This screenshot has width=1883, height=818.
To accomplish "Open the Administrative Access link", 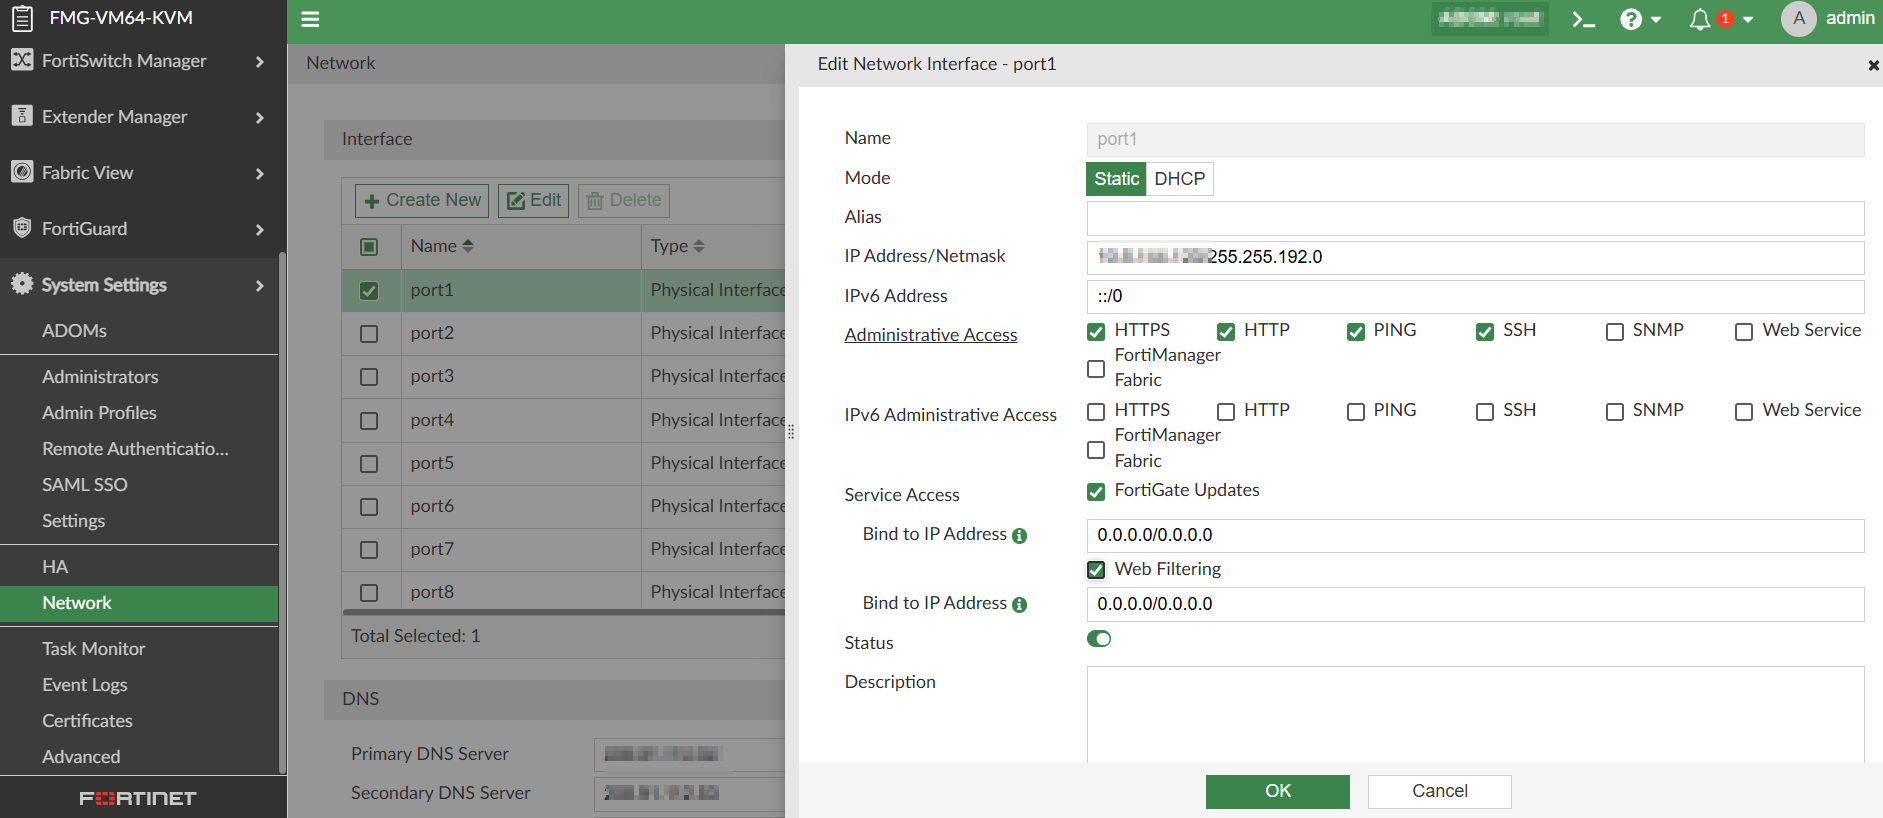I will pos(931,335).
